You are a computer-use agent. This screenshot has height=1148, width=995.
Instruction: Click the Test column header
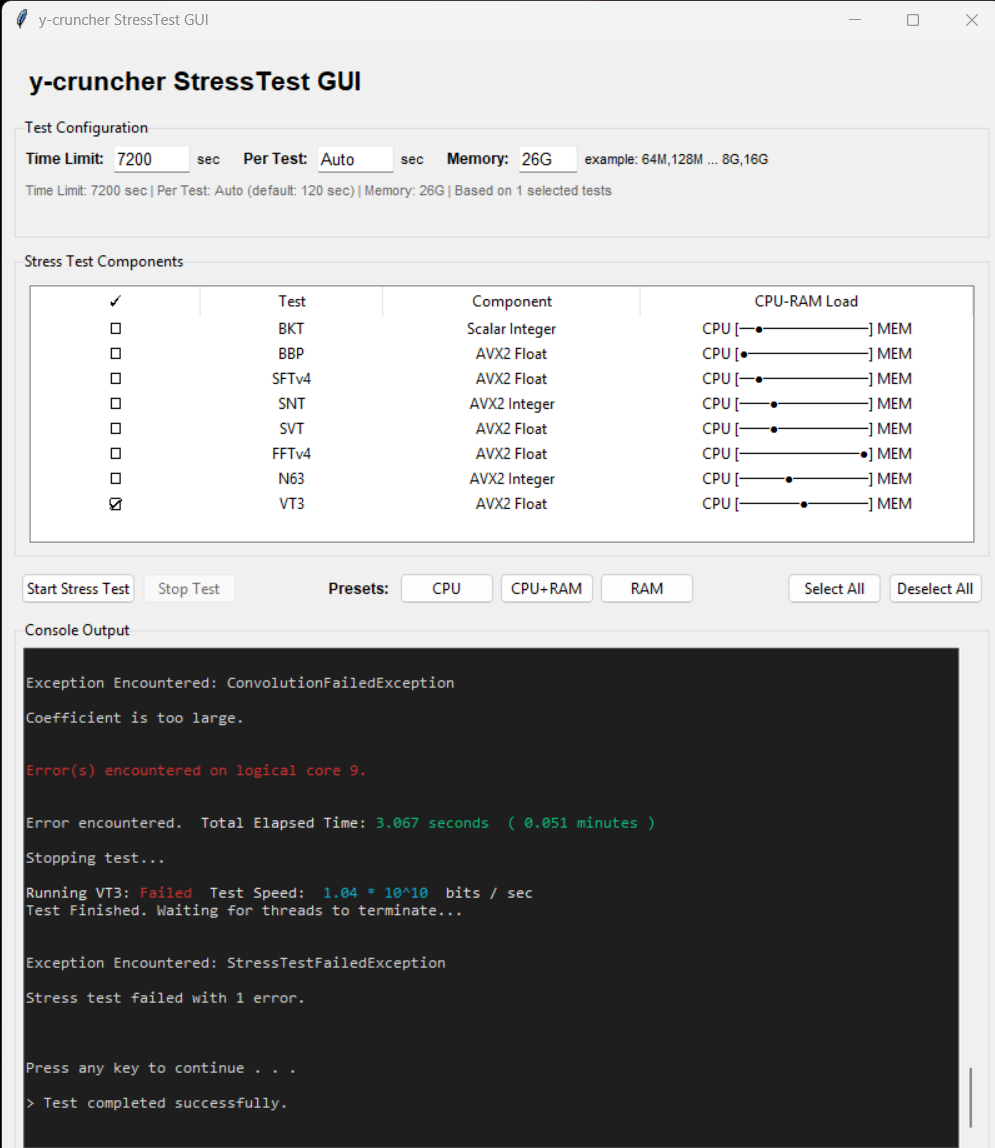pyautogui.click(x=291, y=301)
